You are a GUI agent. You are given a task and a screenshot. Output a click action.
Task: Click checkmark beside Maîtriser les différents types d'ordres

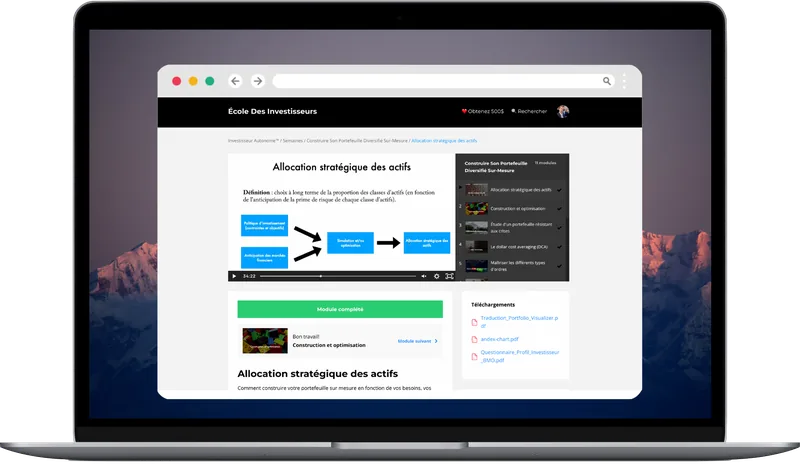559,266
